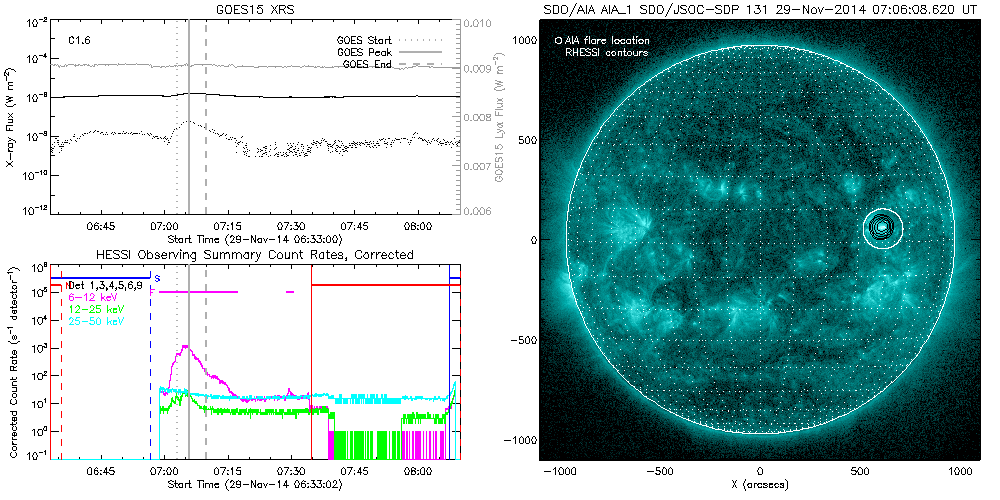The image size is (1000, 500).
Task: Click the HESSI Observing Summary Count Rates title
Action: (256, 255)
